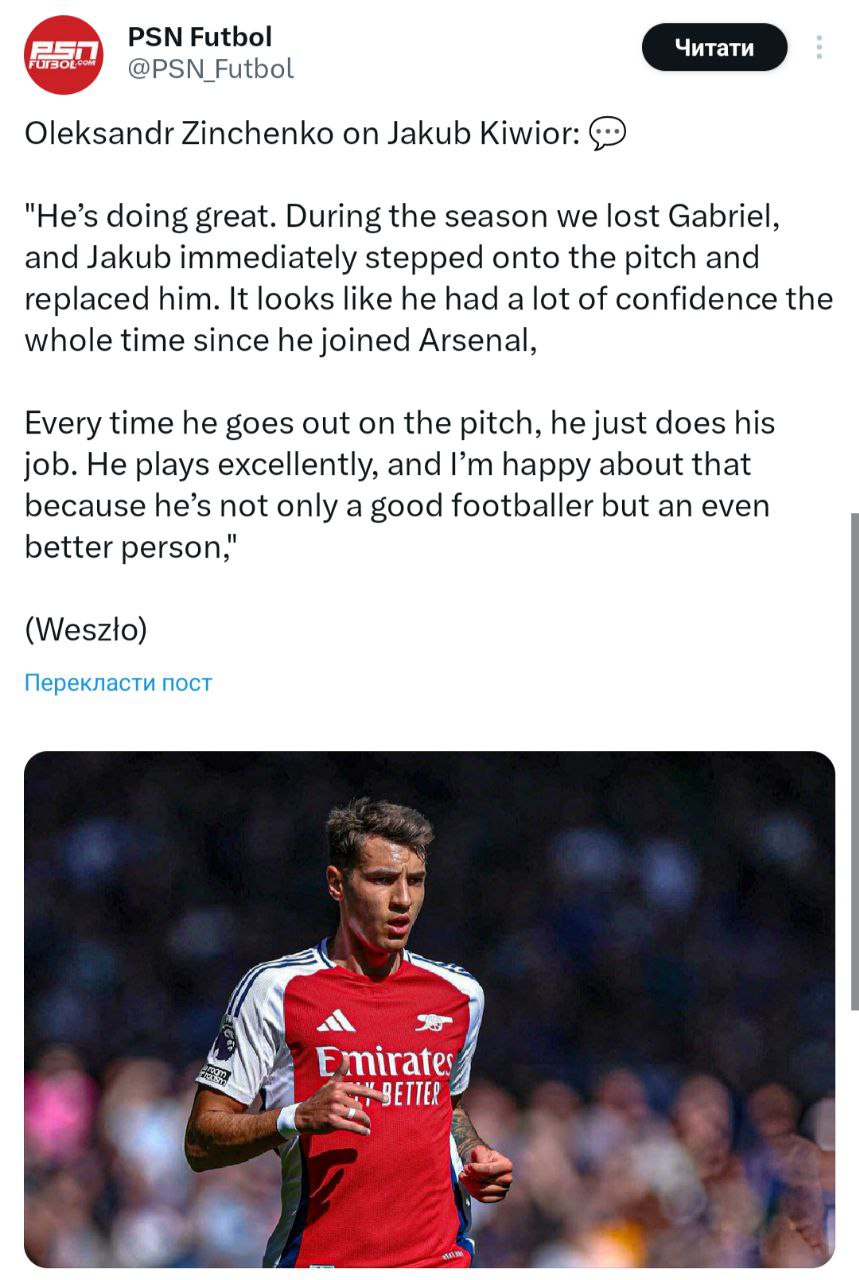Click the (Weszło) source text
This screenshot has width=859, height=1280.
point(86,629)
